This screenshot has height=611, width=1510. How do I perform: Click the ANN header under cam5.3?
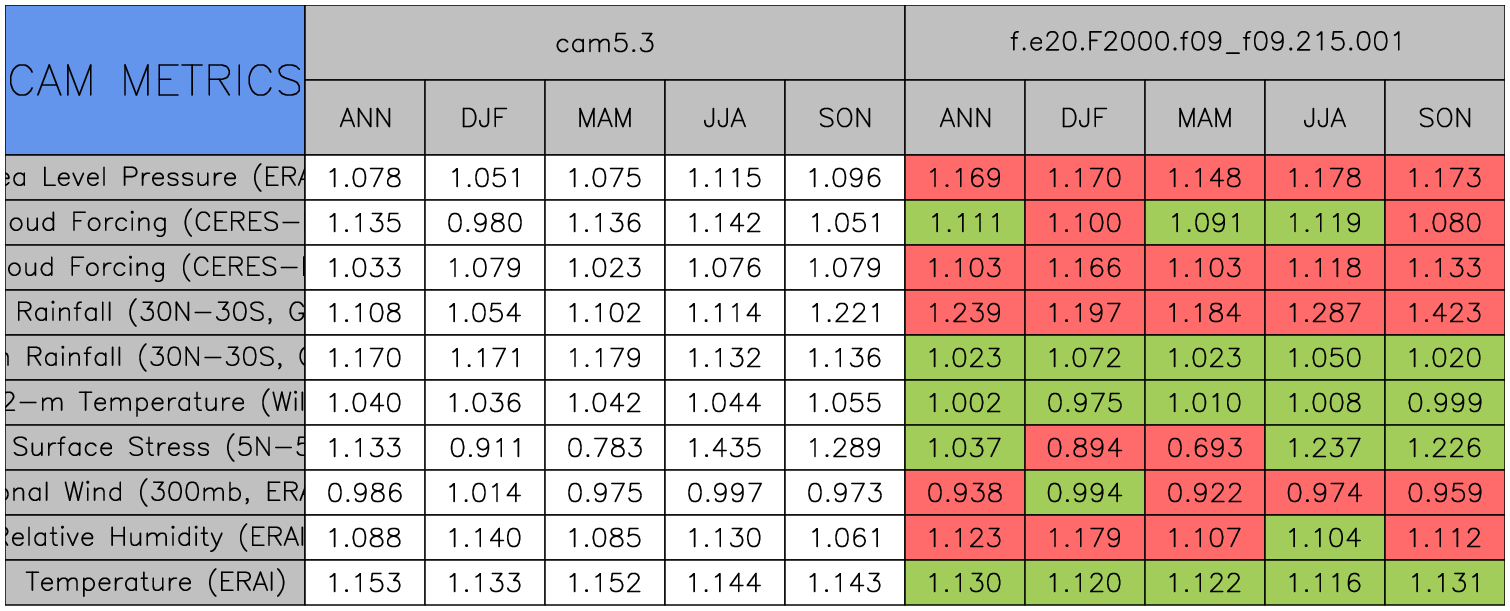365,118
